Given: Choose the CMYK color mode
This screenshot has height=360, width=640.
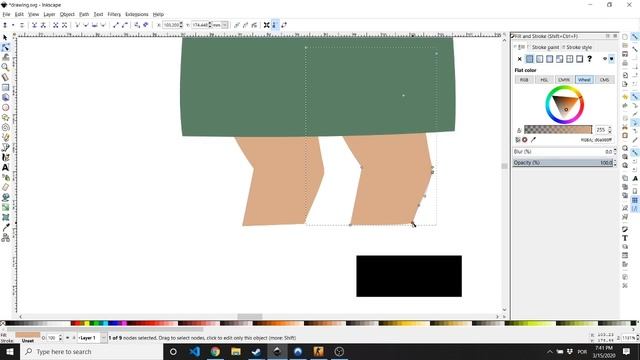Looking at the screenshot, I should pyautogui.click(x=564, y=80).
